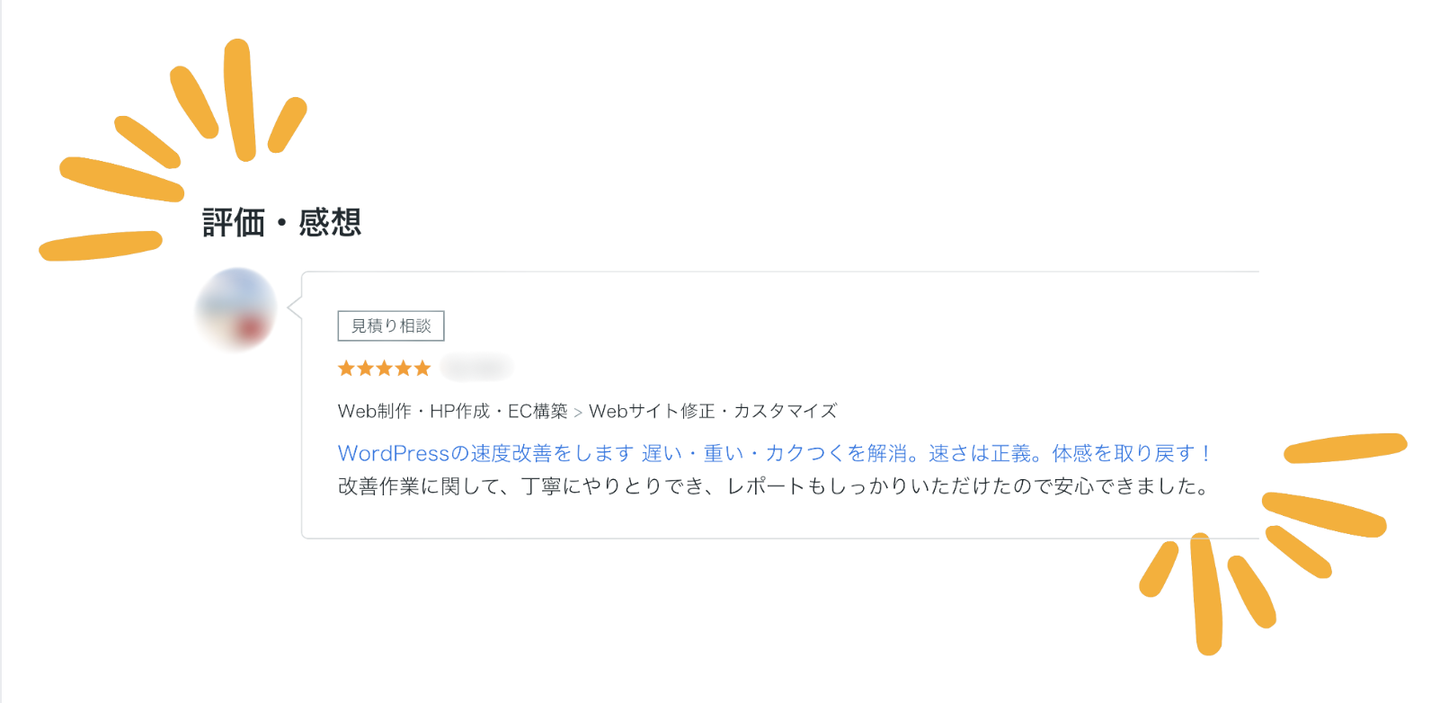Select the third rating star

tap(385, 369)
